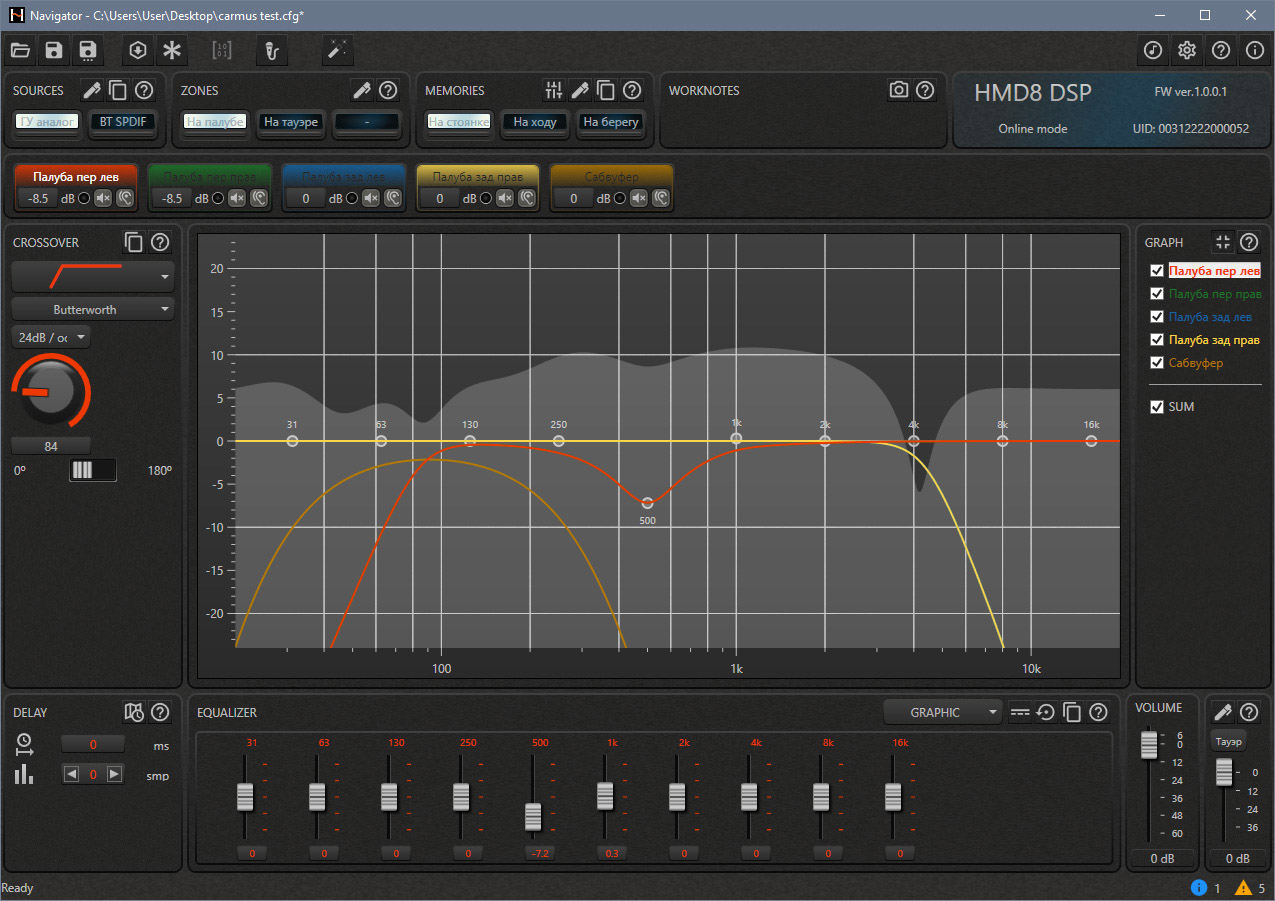Open the Delay map-clock icon
The width and height of the screenshot is (1275, 901).
pyautogui.click(x=135, y=712)
